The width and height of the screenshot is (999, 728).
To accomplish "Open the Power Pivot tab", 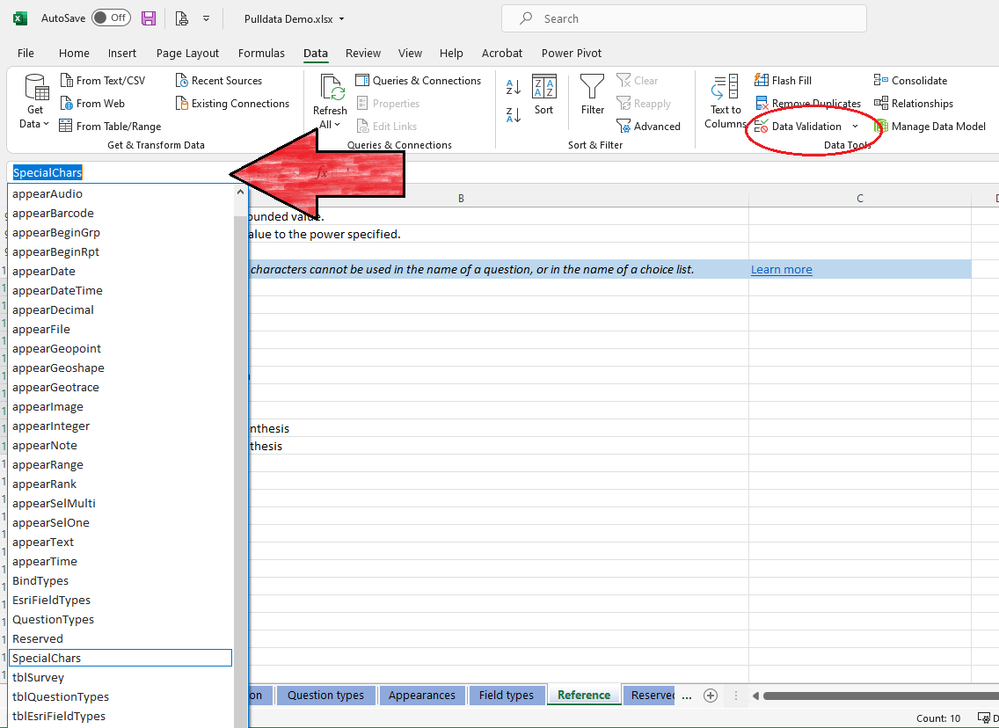I will click(x=571, y=53).
